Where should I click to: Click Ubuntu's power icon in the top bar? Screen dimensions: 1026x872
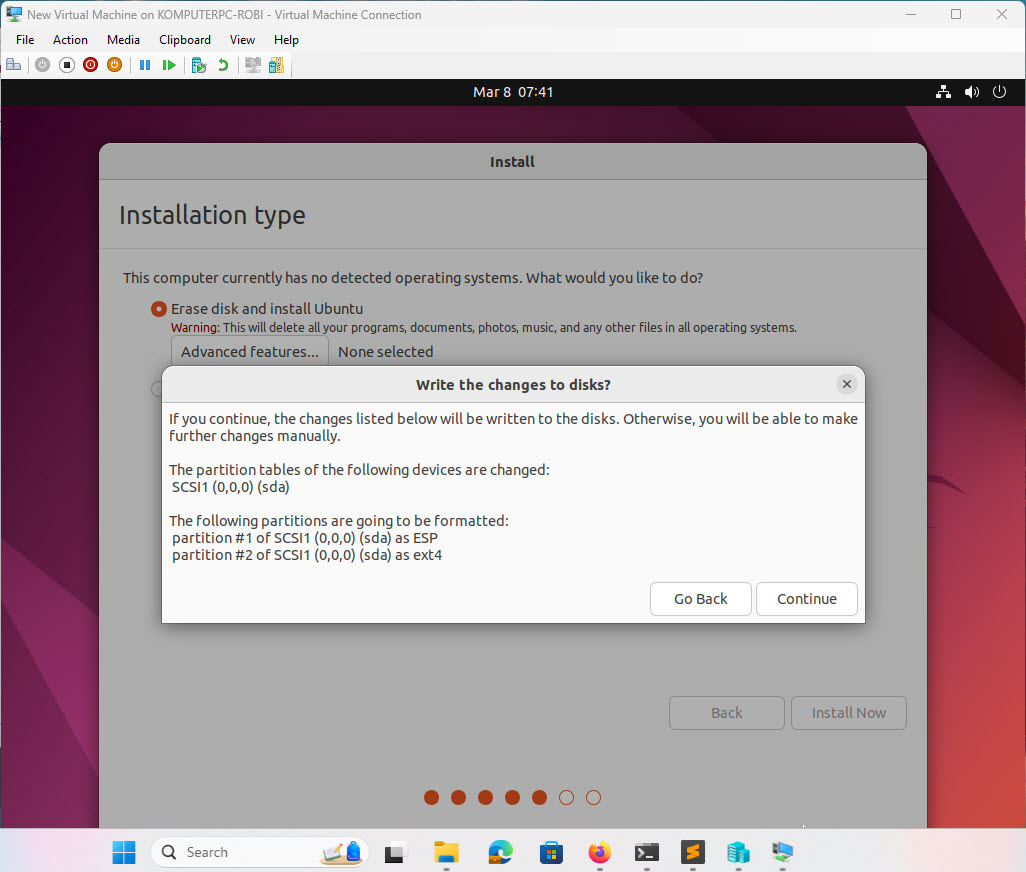pos(999,91)
